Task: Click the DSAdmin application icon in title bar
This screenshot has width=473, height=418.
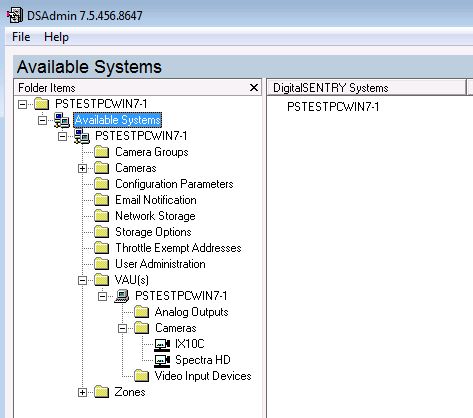Action: (x=15, y=15)
